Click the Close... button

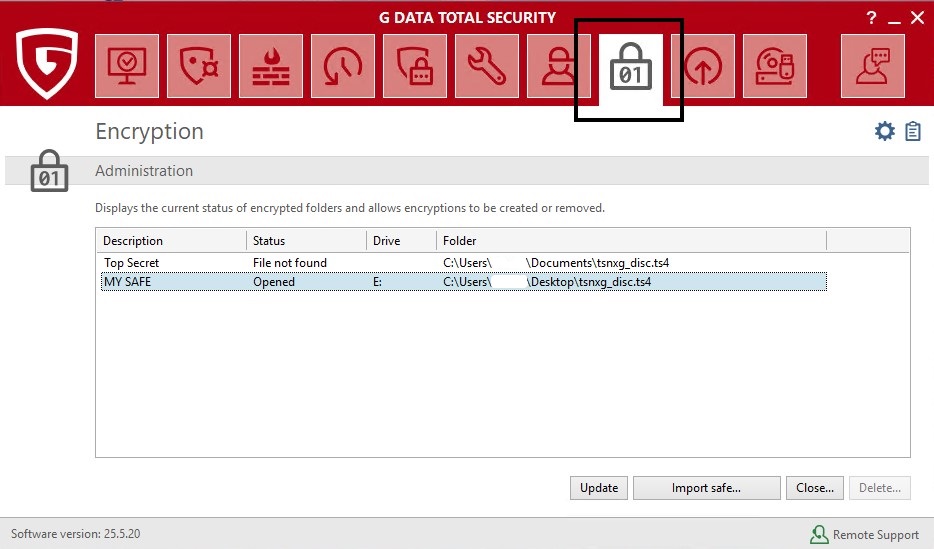click(x=815, y=488)
